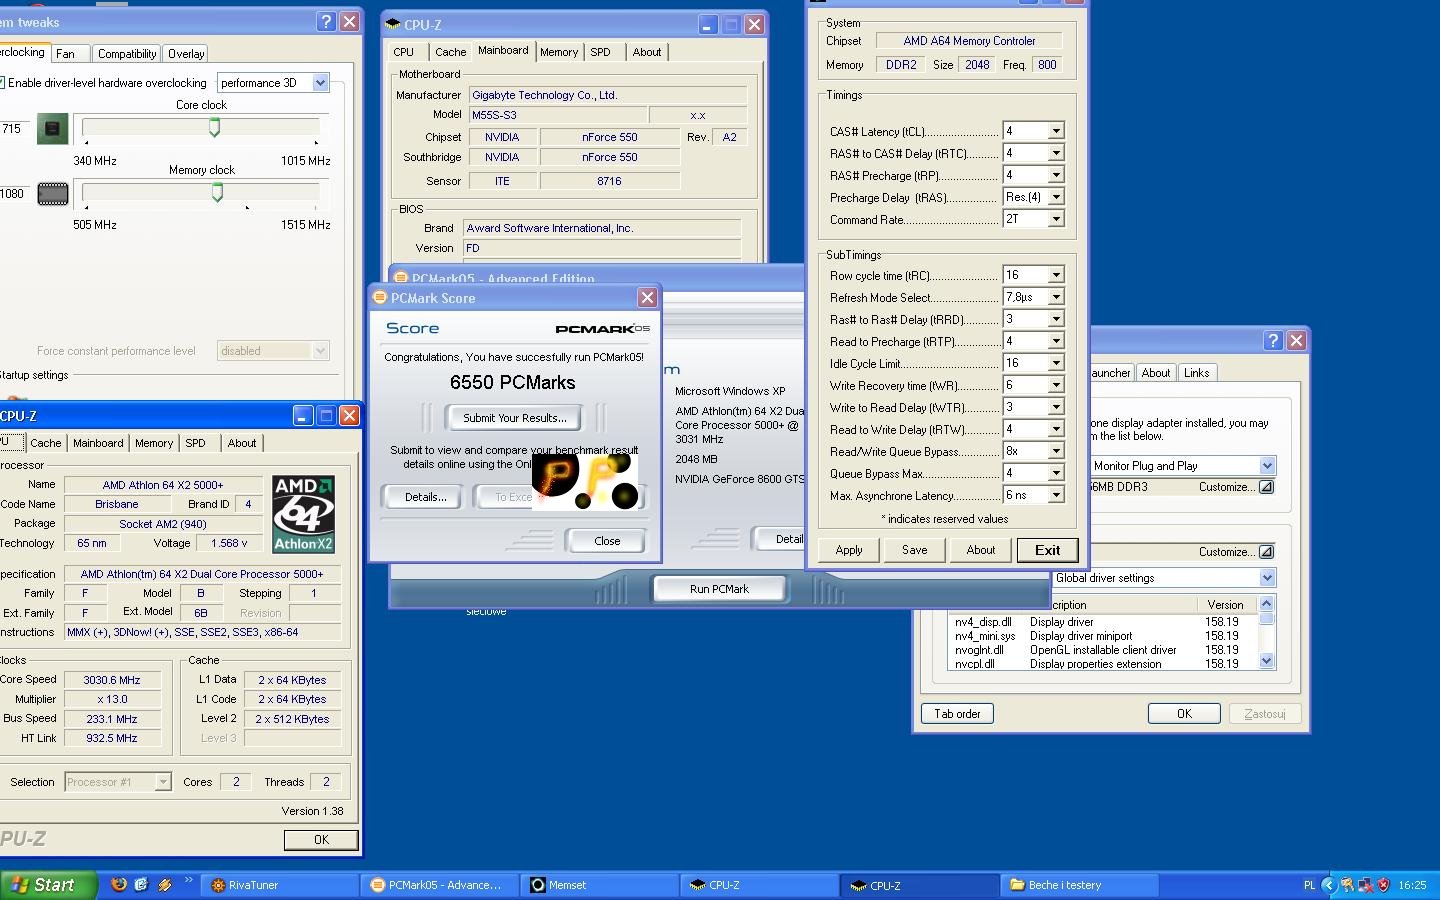Click the Memory clock slider handle

[x=217, y=192]
